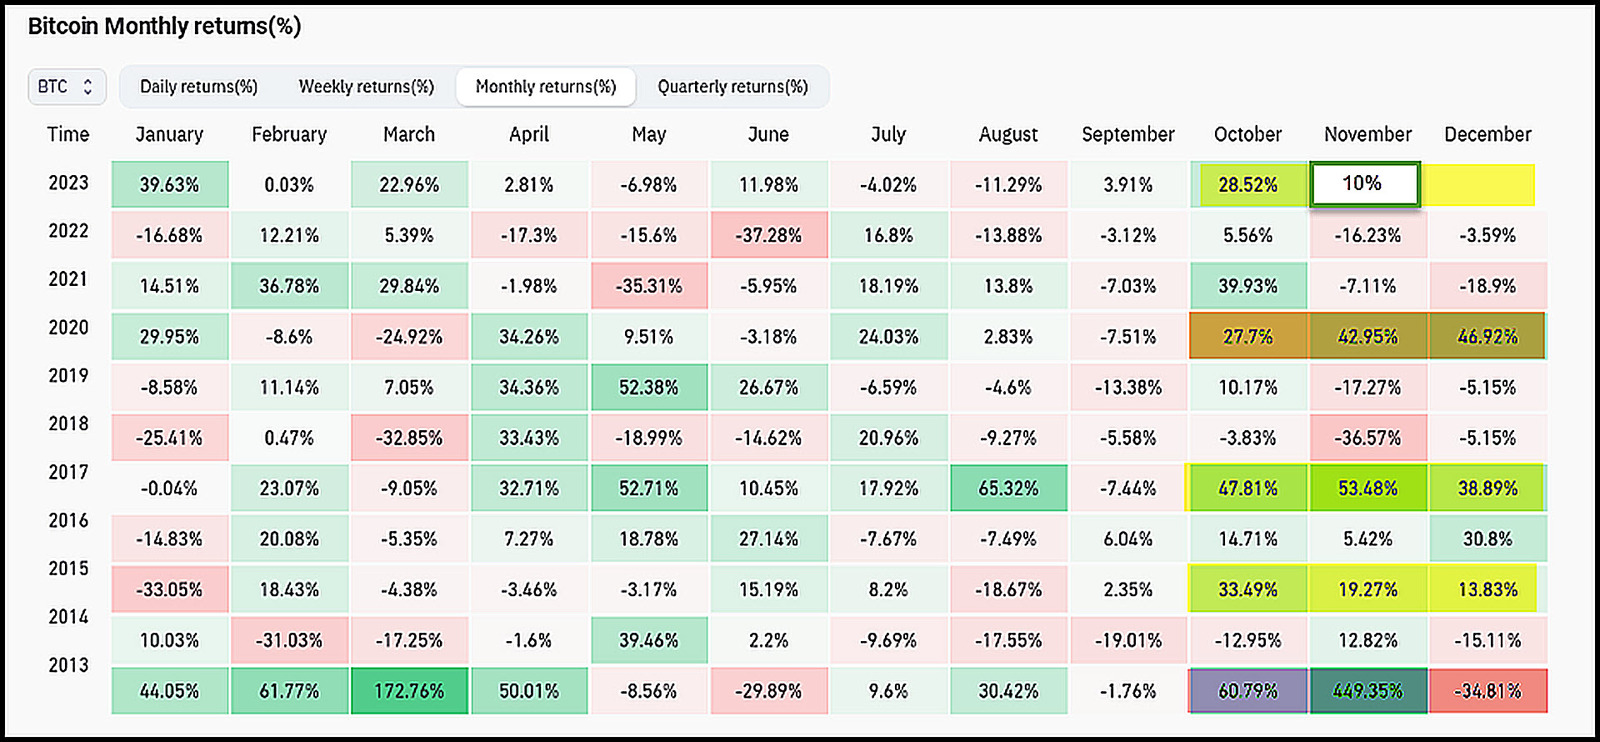This screenshot has width=1600, height=742.
Task: Open the BTC coin selector dropdown
Action: click(x=66, y=87)
